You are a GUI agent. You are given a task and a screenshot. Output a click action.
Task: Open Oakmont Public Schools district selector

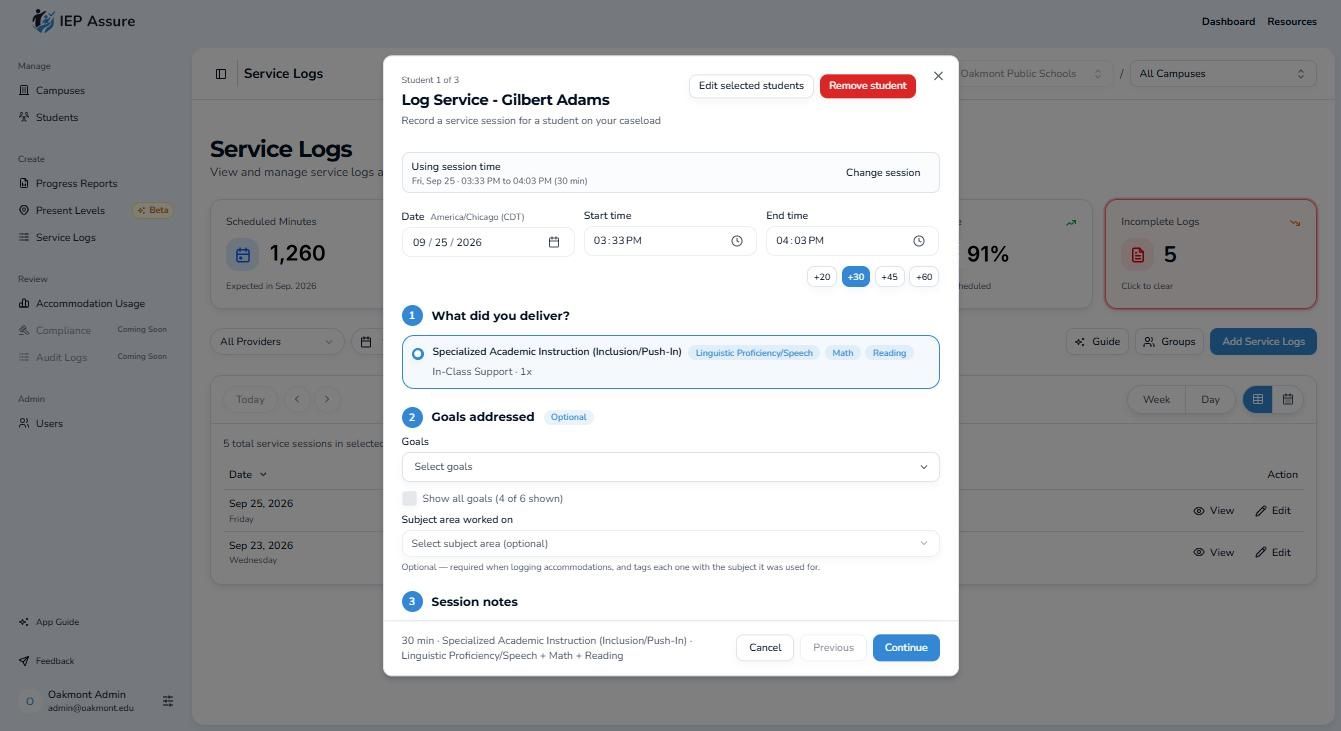[x=1034, y=74]
